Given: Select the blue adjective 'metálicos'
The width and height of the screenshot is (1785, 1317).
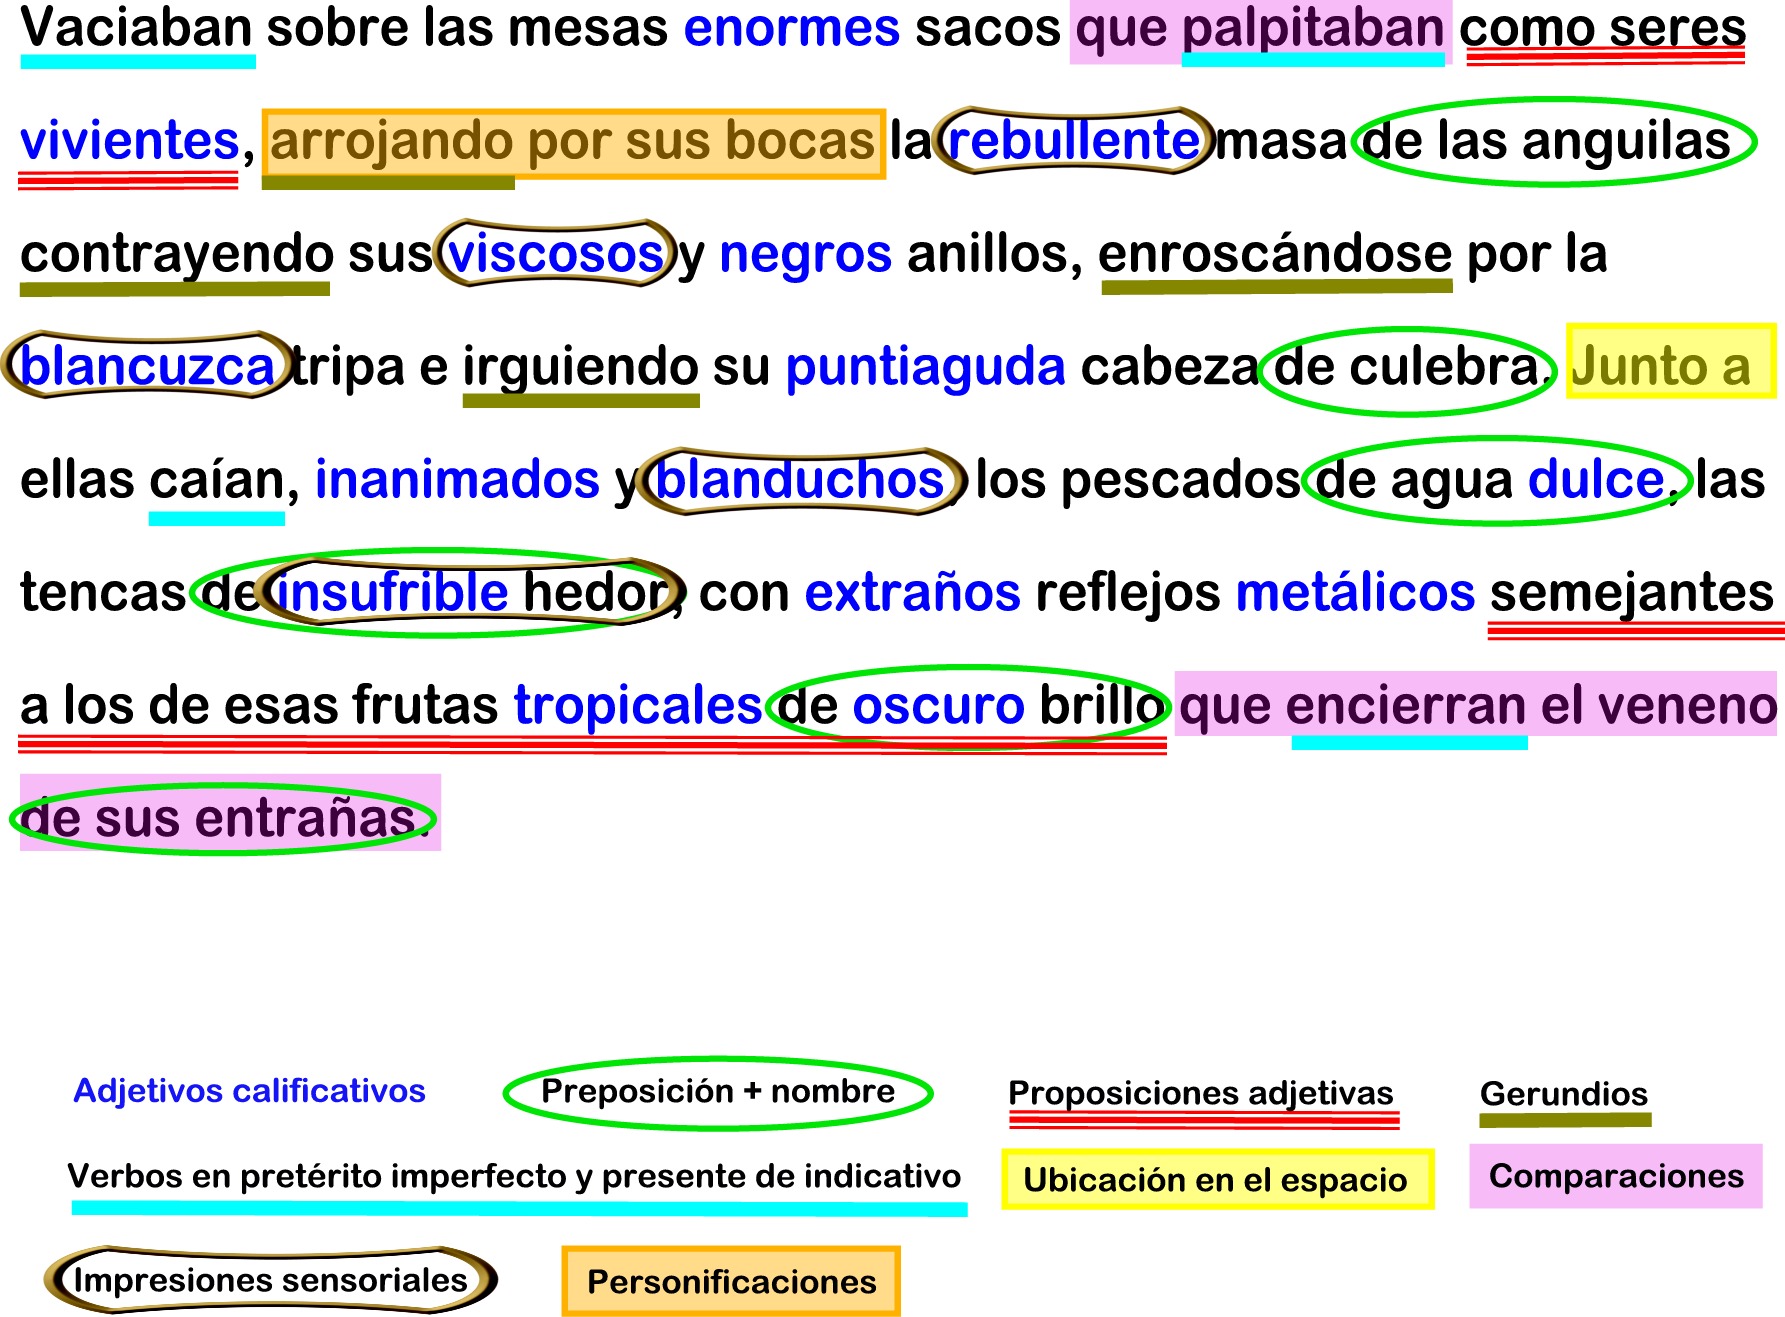Looking at the screenshot, I should click(1355, 593).
